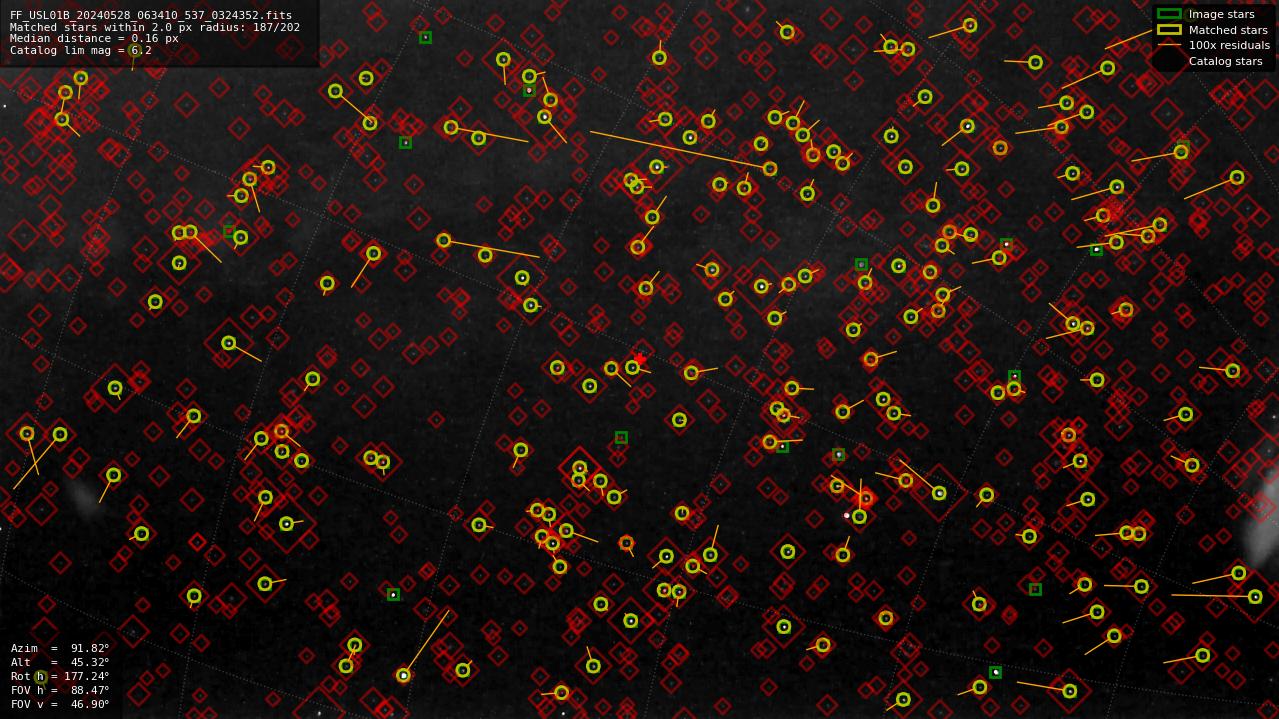The image size is (1279, 719).
Task: Click the black Catalog stars legend marker
Action: click(1168, 61)
